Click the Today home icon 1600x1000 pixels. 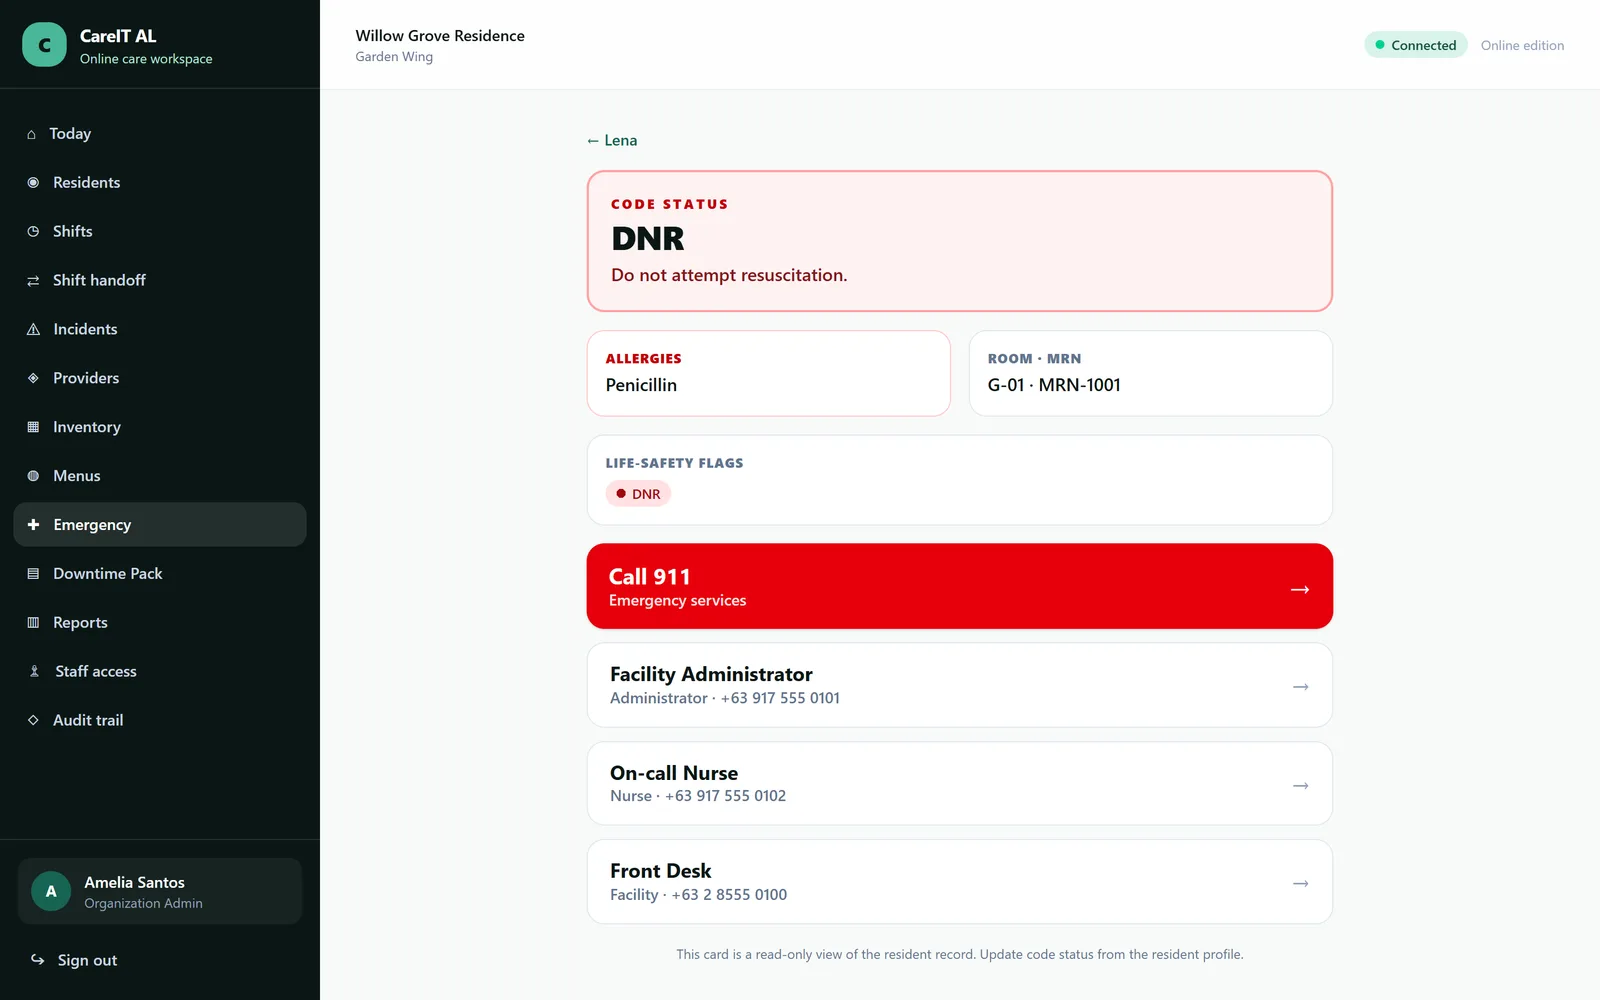coord(31,134)
